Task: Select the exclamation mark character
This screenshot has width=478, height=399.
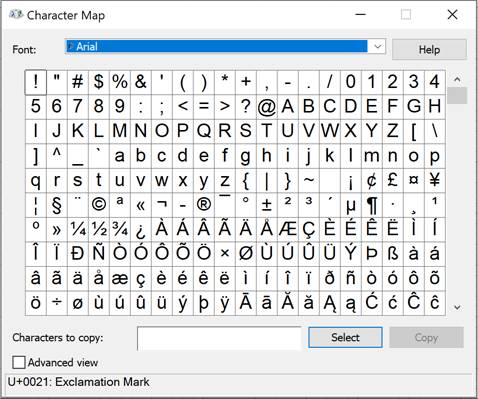Action: point(36,82)
